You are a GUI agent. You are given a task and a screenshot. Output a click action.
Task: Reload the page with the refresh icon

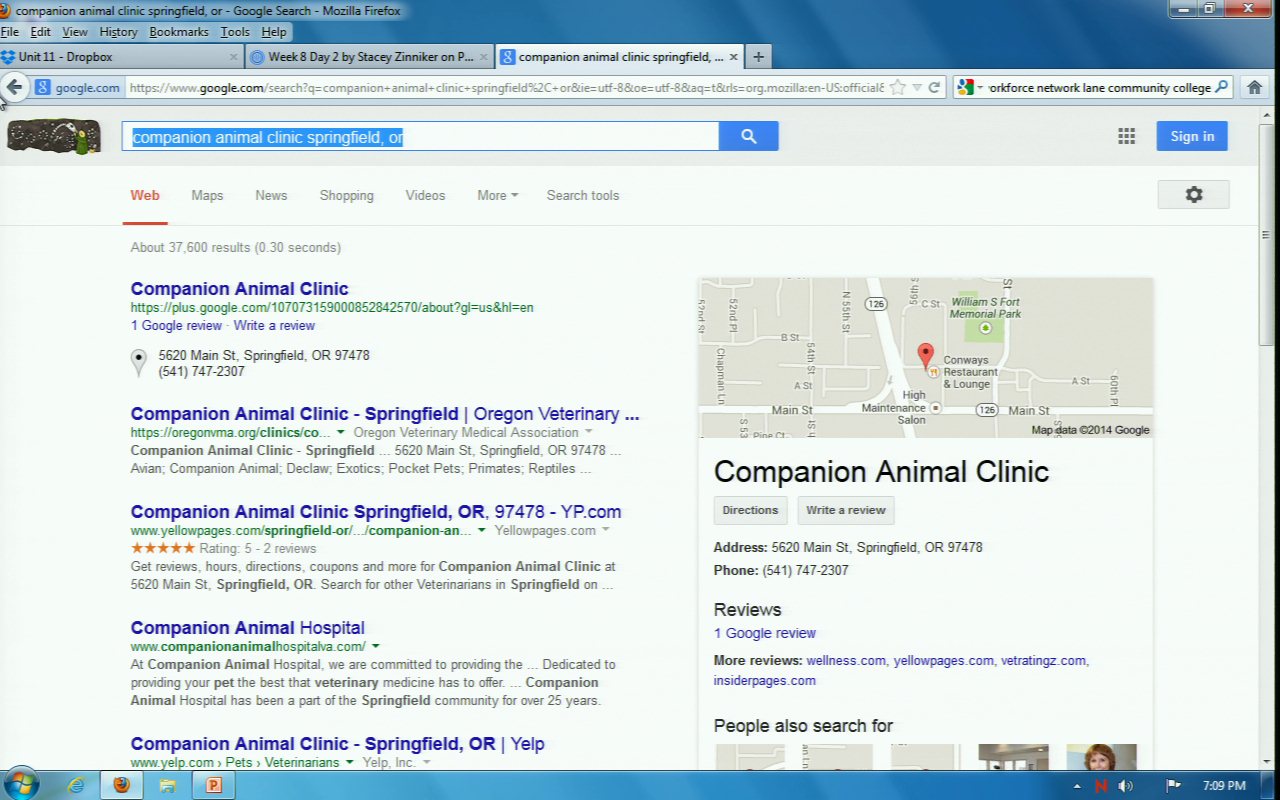(934, 87)
